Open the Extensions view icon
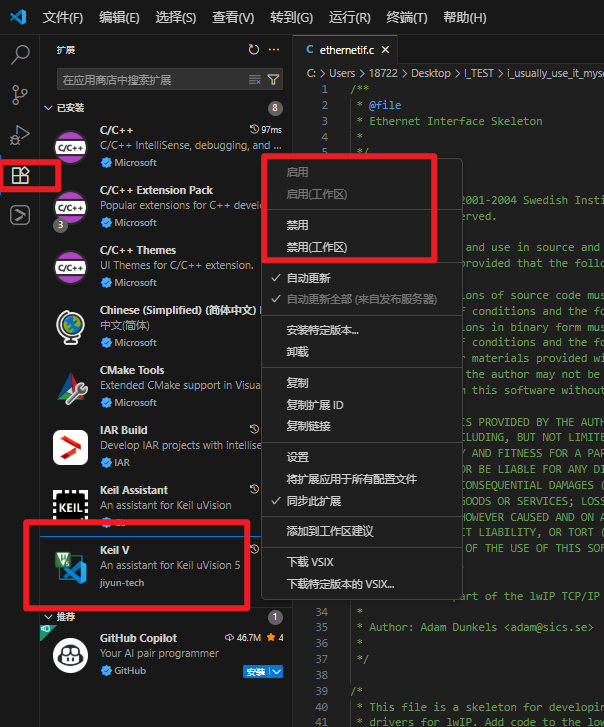This screenshot has width=604, height=727. coord(20,175)
